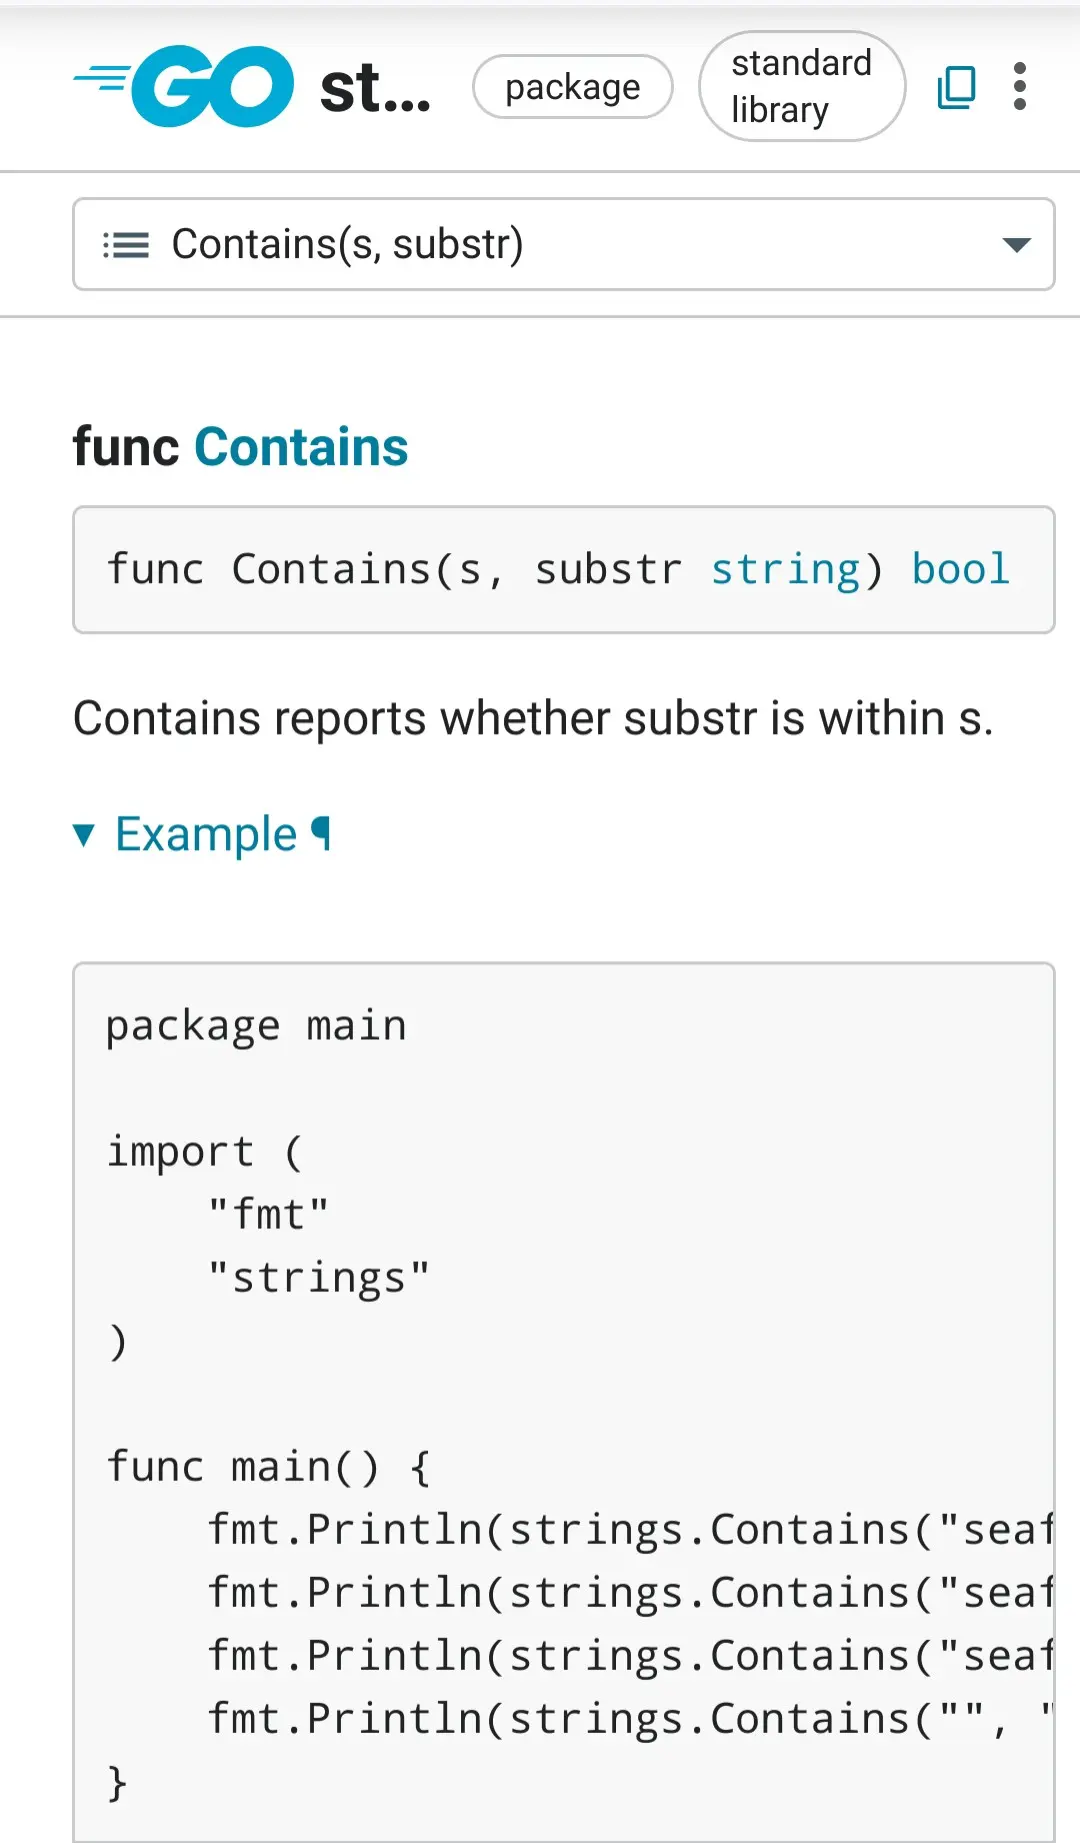Click the description text about substr within s
1080x1843 pixels.
point(533,718)
